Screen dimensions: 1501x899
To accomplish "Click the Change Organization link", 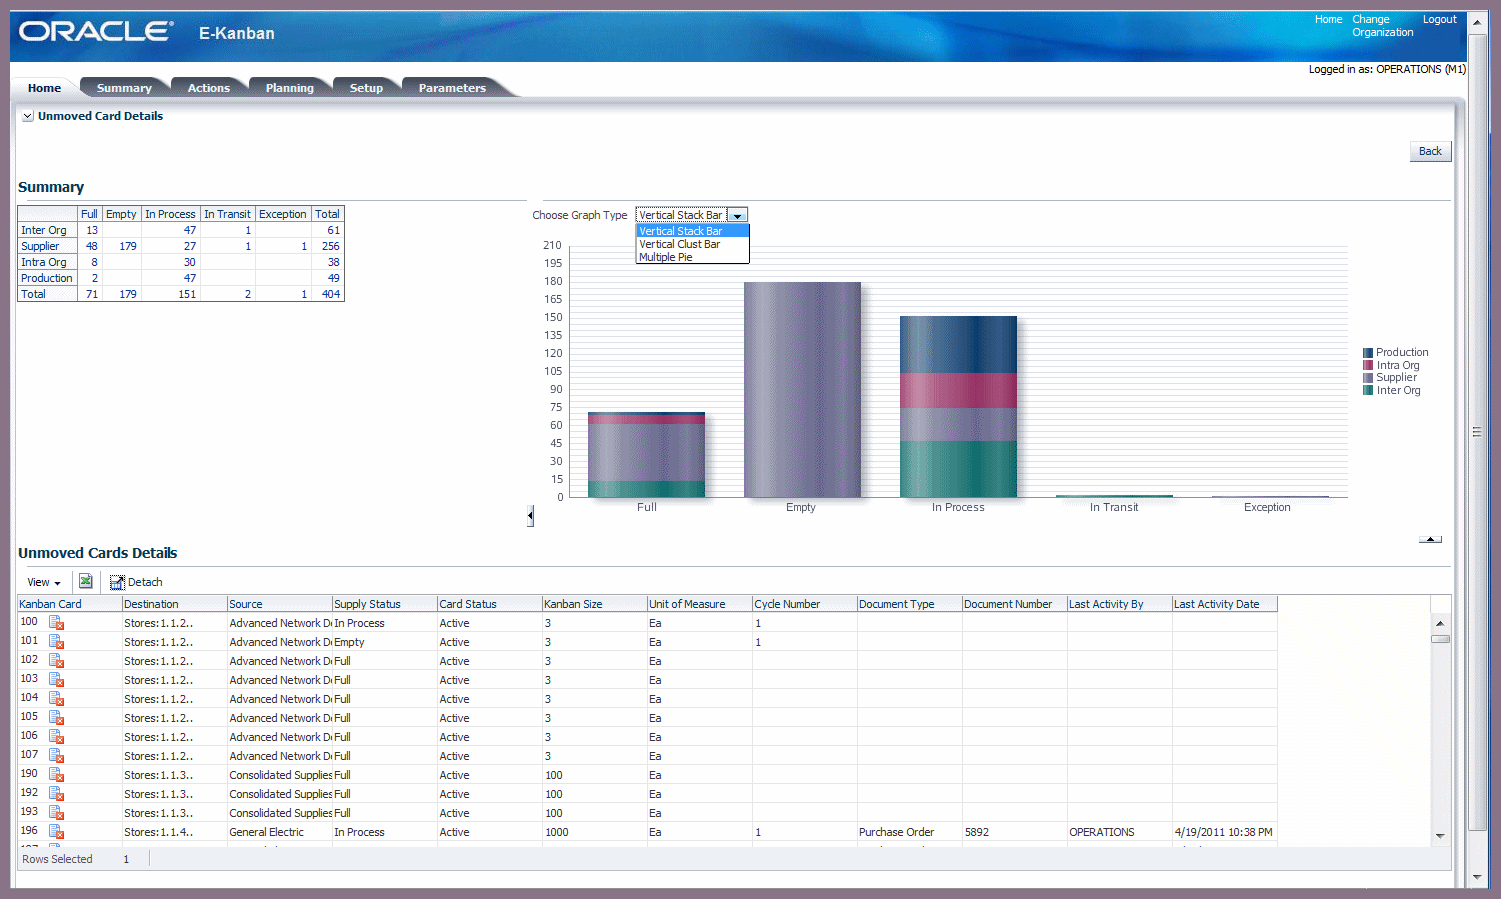I will tap(1383, 26).
